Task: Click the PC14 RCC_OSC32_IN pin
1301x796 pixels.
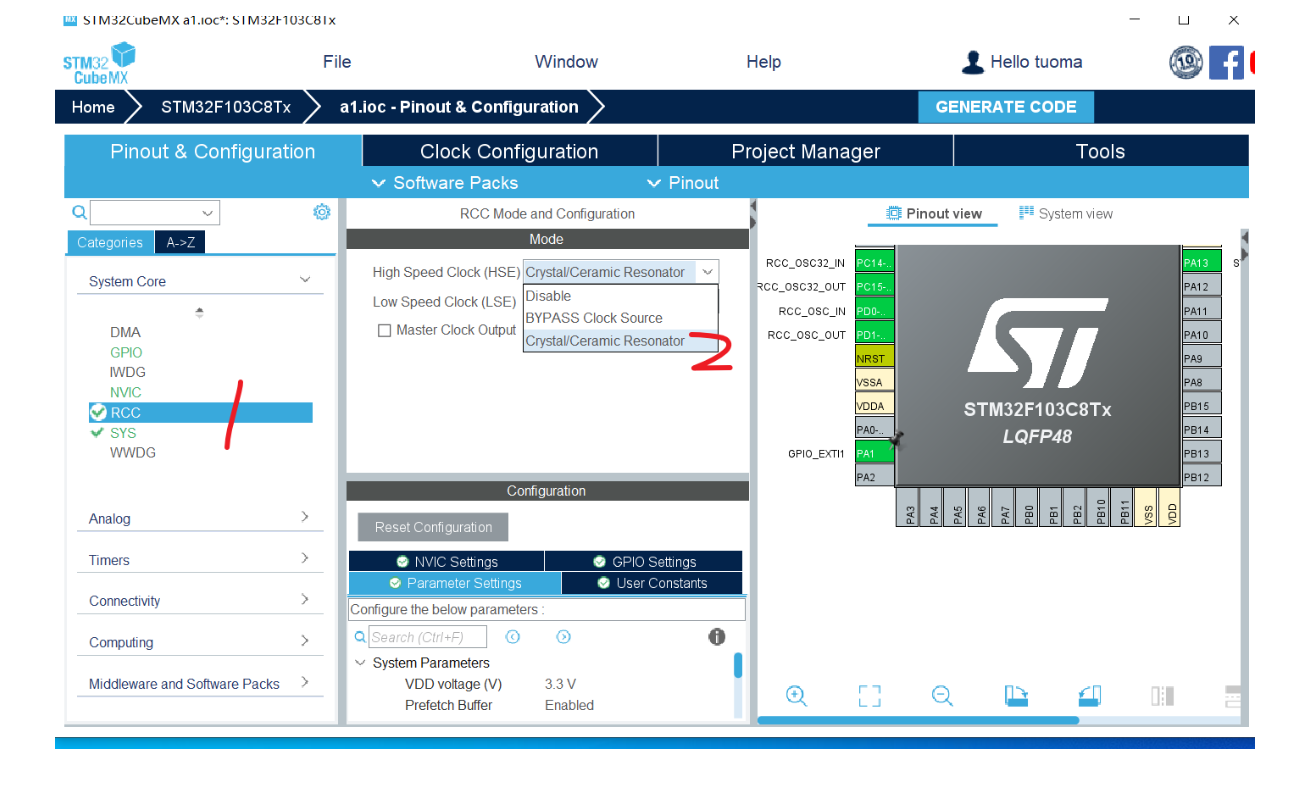Action: point(874,263)
